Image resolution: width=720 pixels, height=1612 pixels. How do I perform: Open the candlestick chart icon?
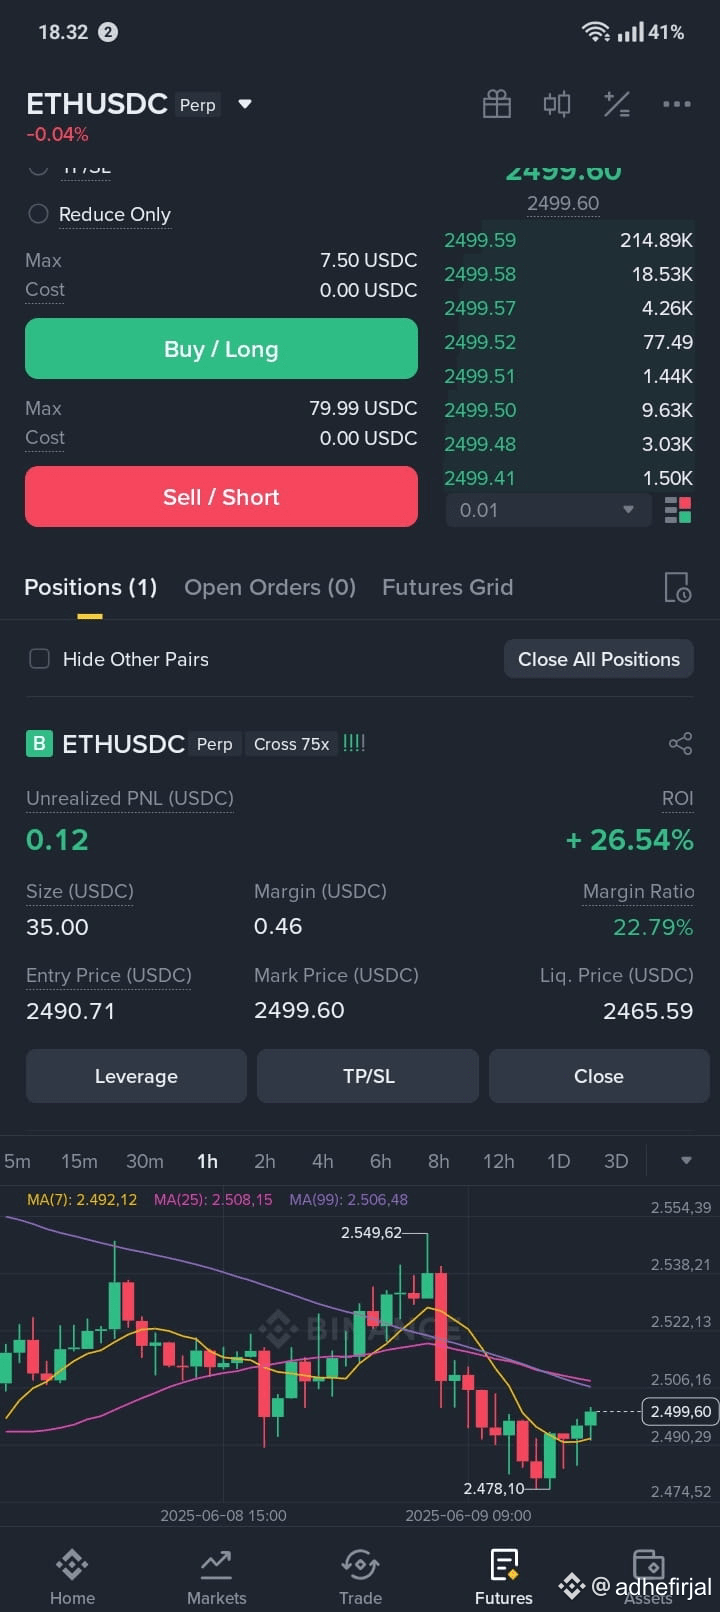(557, 104)
